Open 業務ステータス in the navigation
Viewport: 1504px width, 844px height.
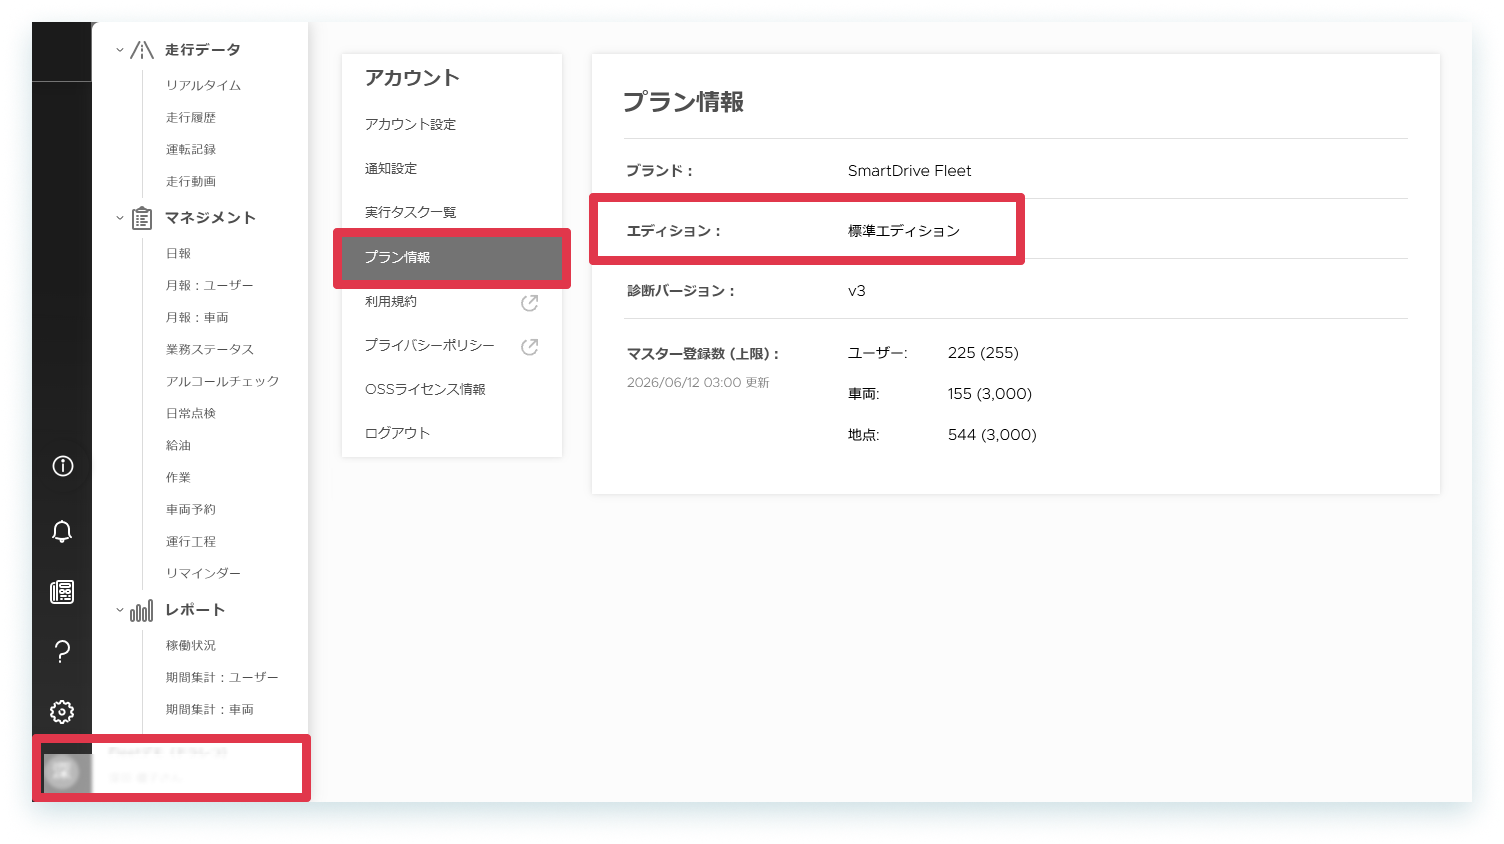tap(210, 350)
